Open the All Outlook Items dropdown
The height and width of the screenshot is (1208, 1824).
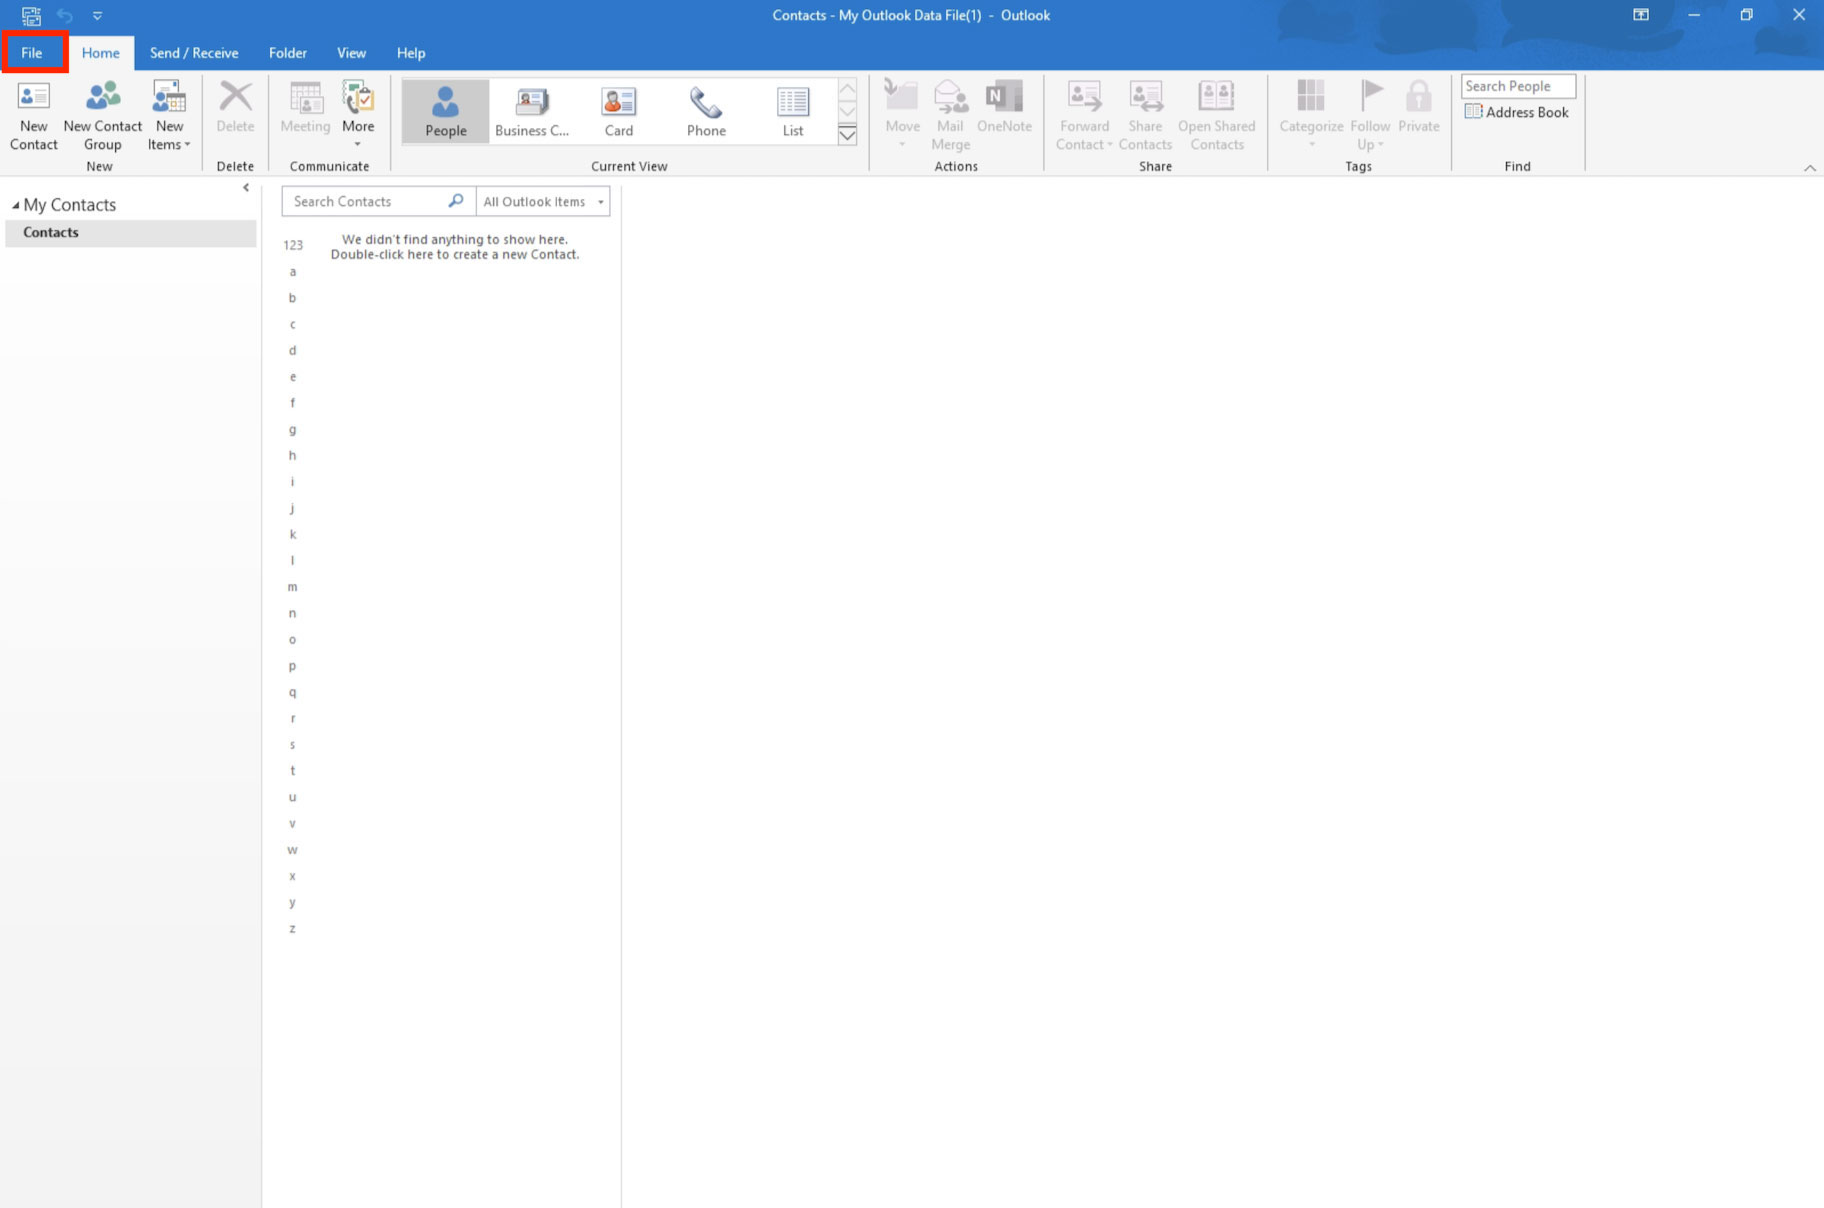pos(544,202)
